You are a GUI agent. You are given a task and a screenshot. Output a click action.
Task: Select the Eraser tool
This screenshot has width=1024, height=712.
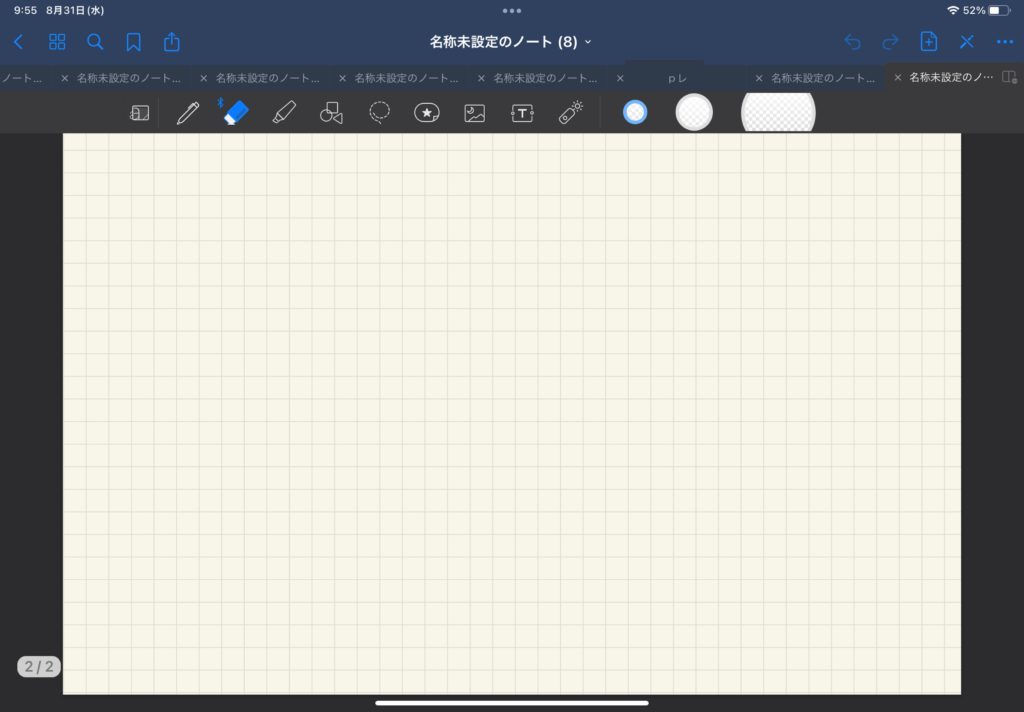[235, 112]
